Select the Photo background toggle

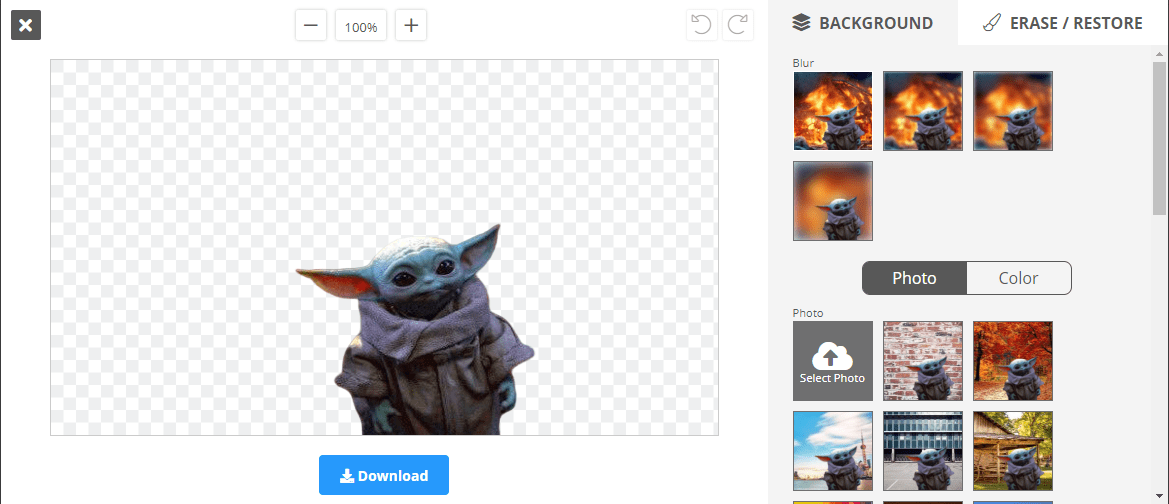(x=915, y=278)
